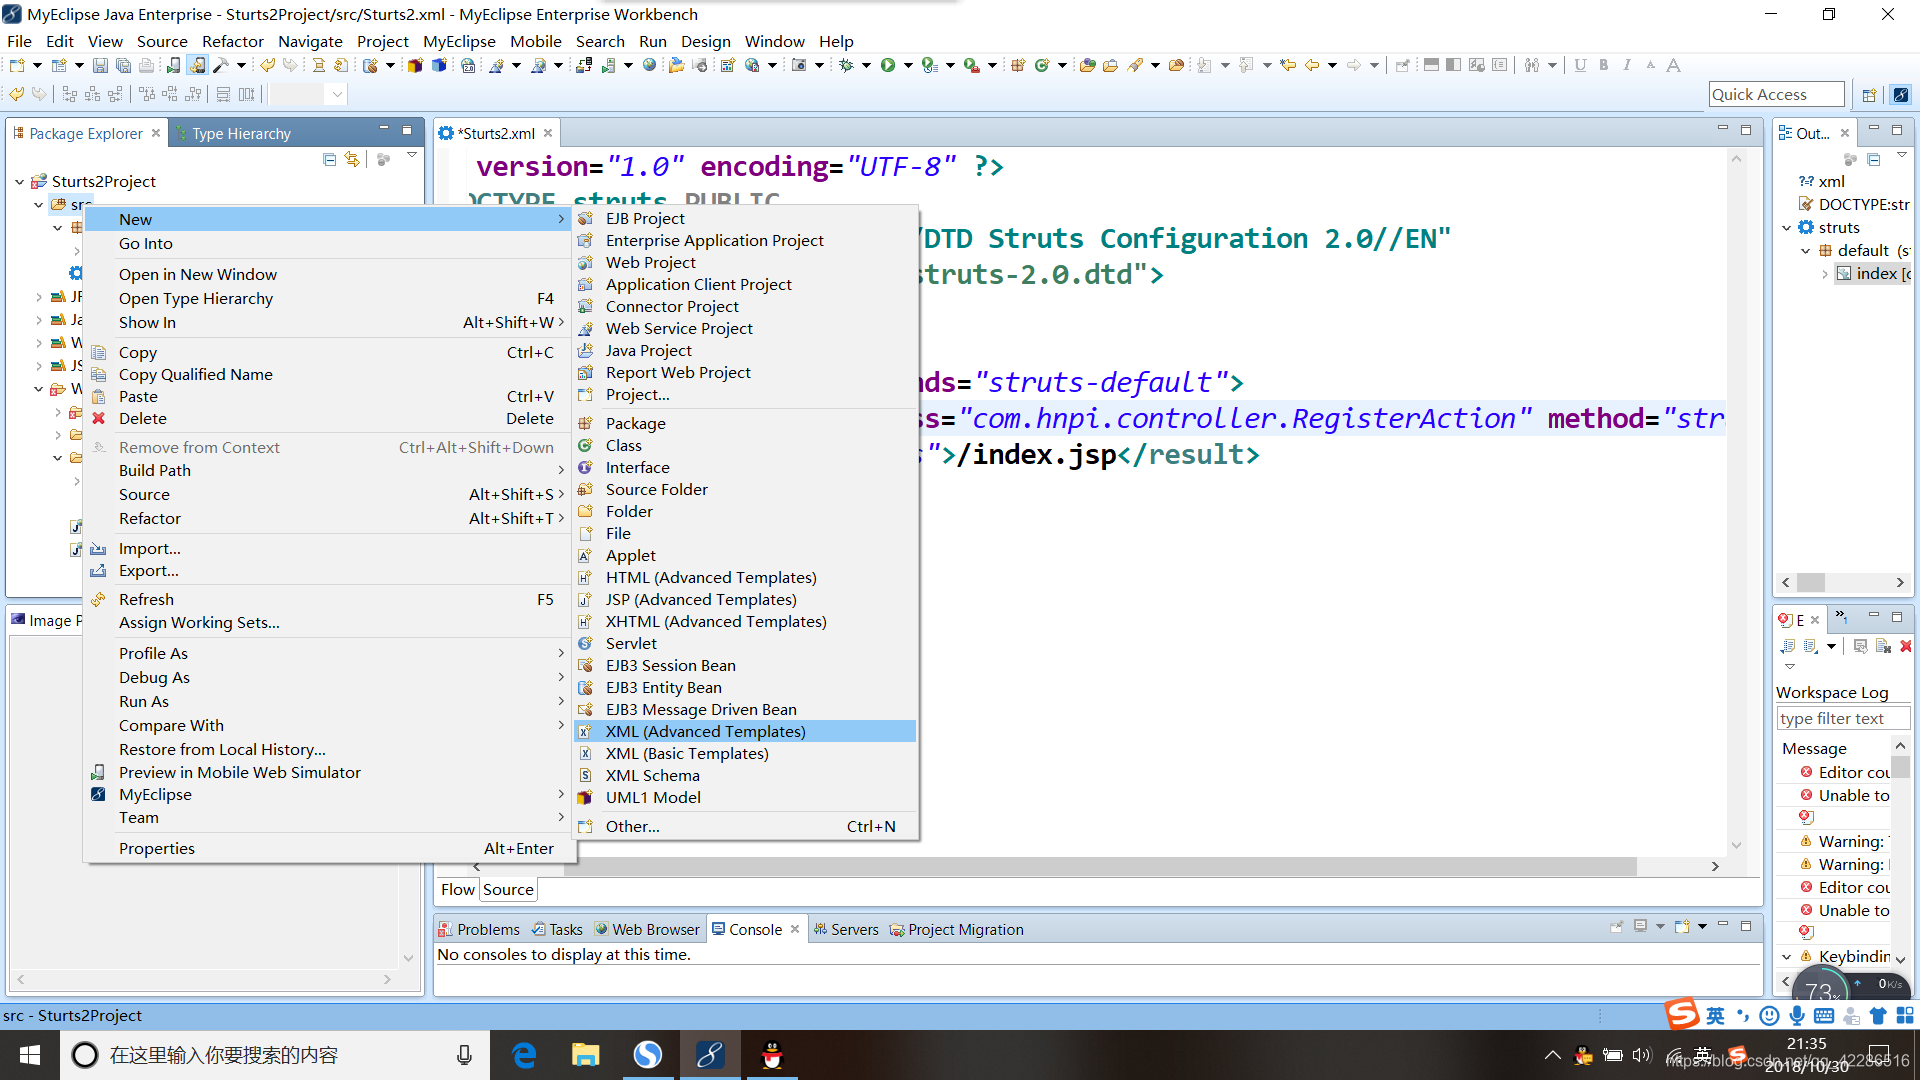
Task: Click the web browser globe icon
Action: pyautogui.click(x=649, y=66)
